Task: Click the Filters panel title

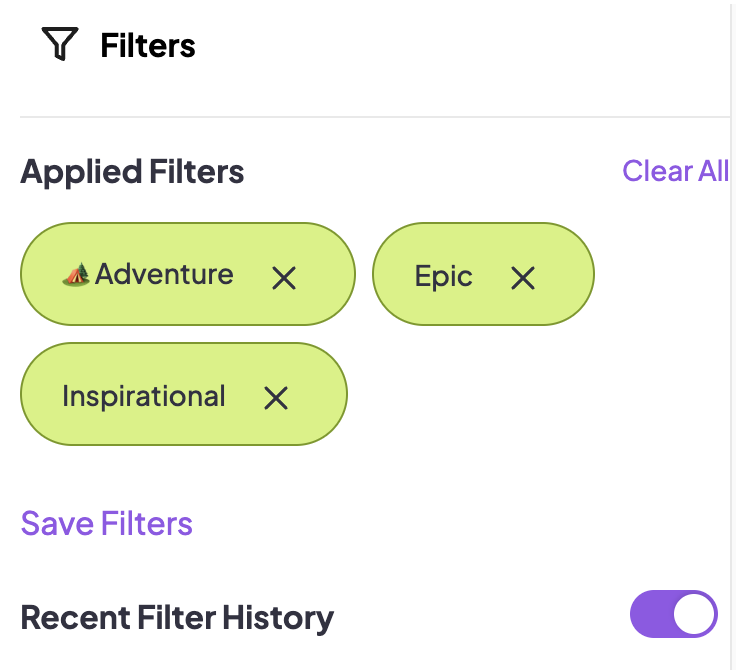Action: pyautogui.click(x=148, y=45)
